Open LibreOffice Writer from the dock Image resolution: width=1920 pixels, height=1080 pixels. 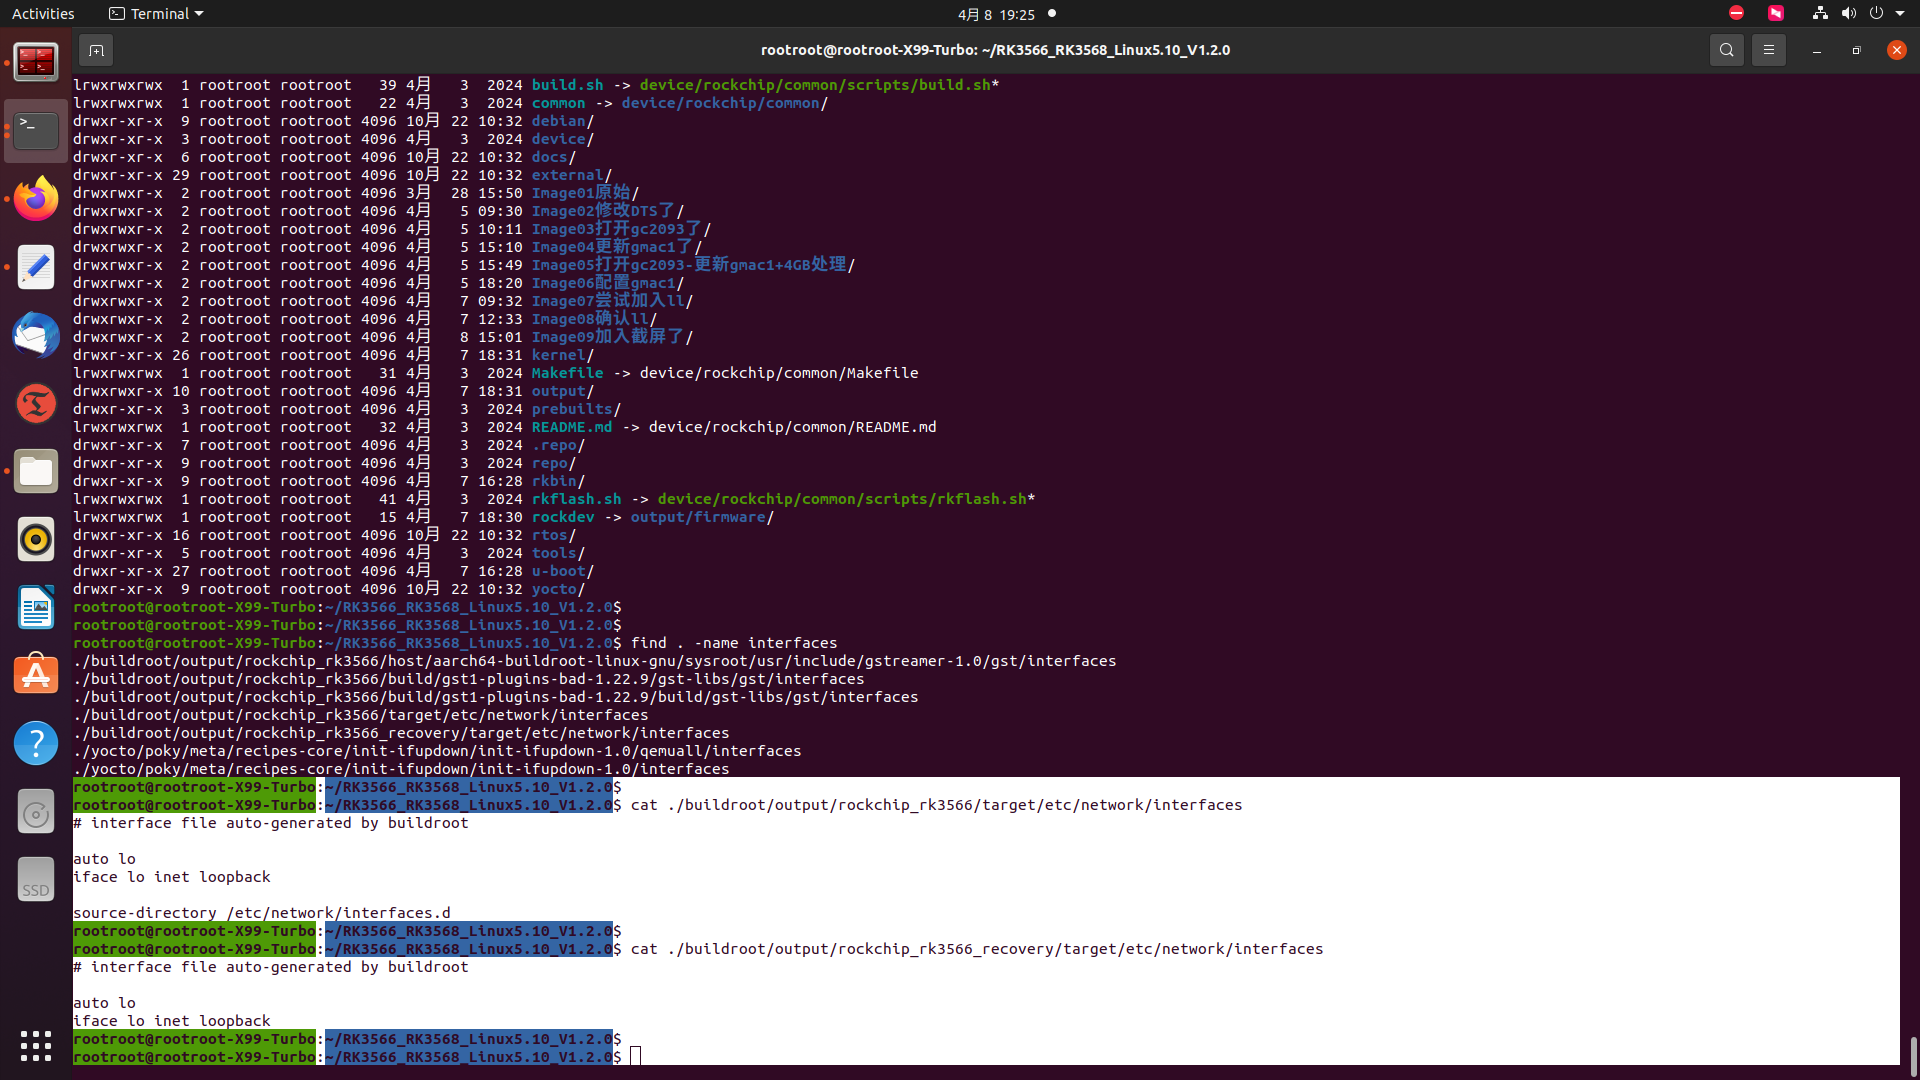[36, 607]
